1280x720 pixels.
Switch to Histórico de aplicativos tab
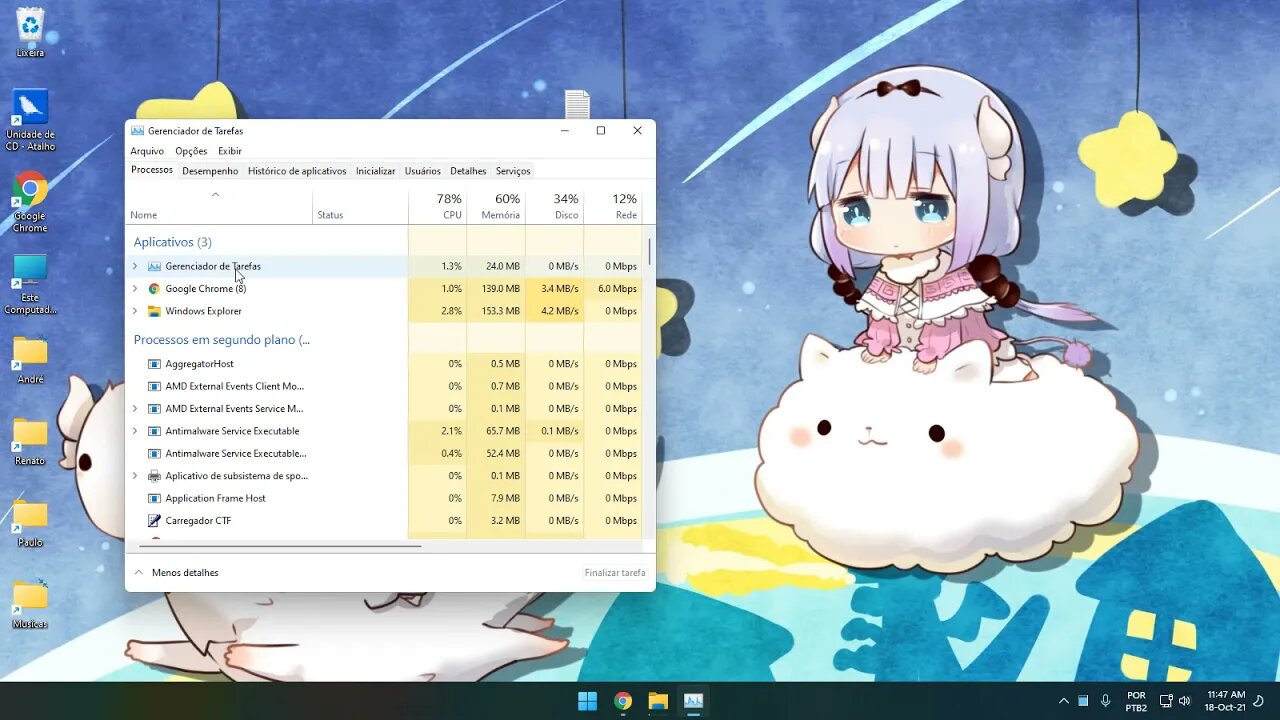point(297,171)
